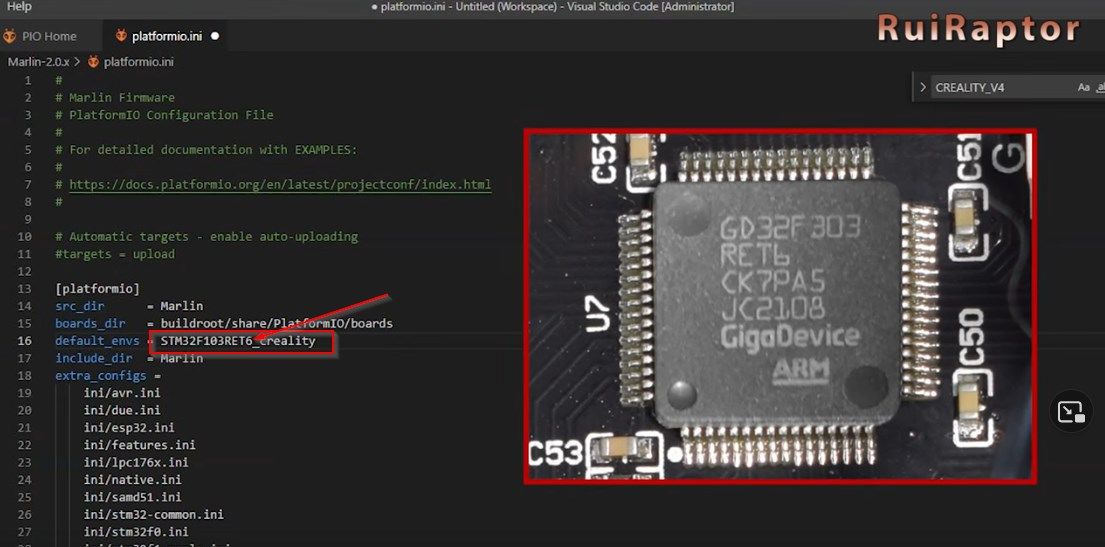The width and height of the screenshot is (1105, 547).
Task: Click the STM32F103RET6_creality value
Action: pos(238,341)
